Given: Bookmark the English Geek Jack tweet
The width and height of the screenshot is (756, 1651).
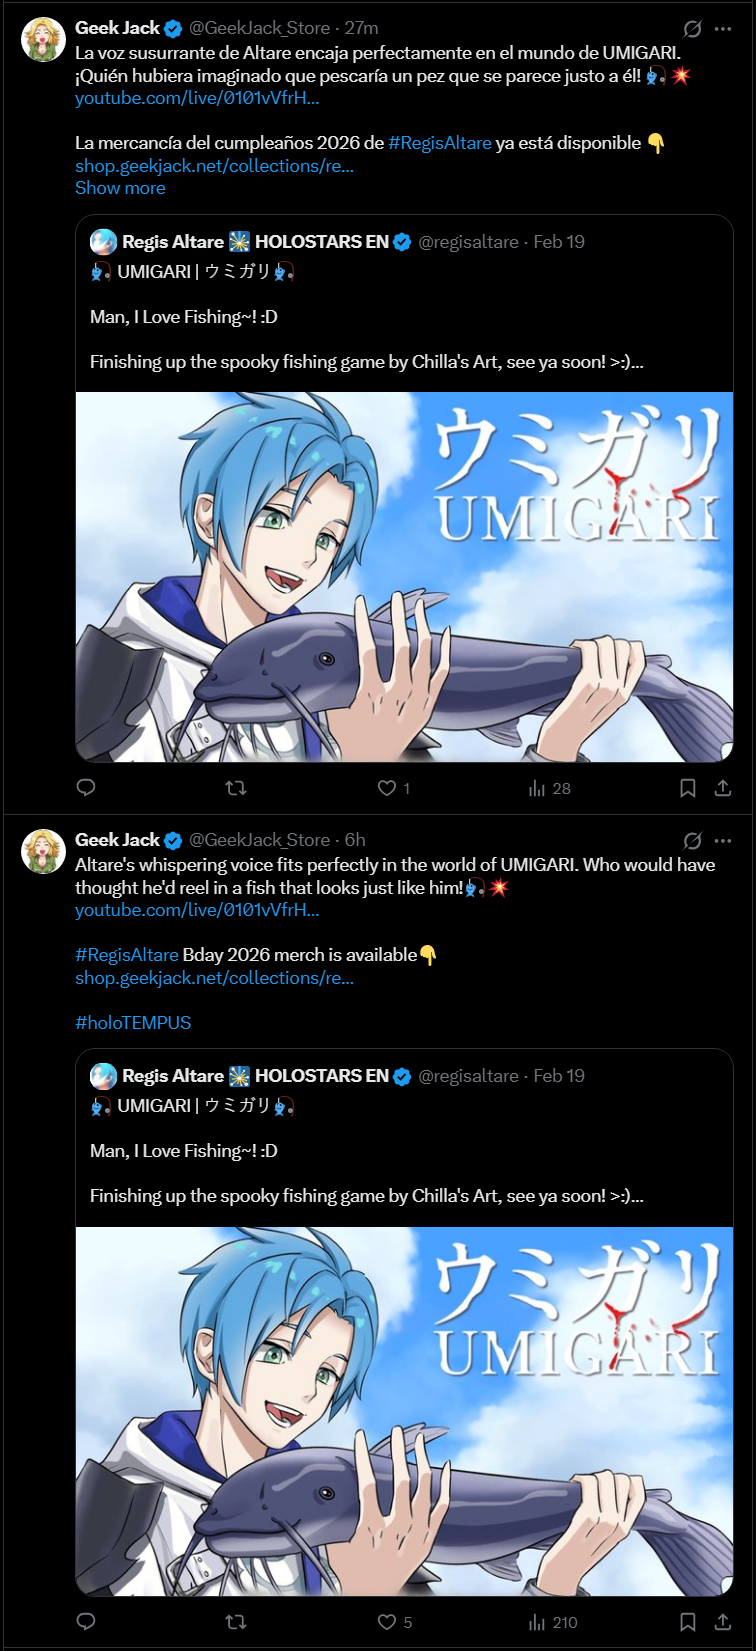Looking at the screenshot, I should pyautogui.click(x=688, y=1622).
